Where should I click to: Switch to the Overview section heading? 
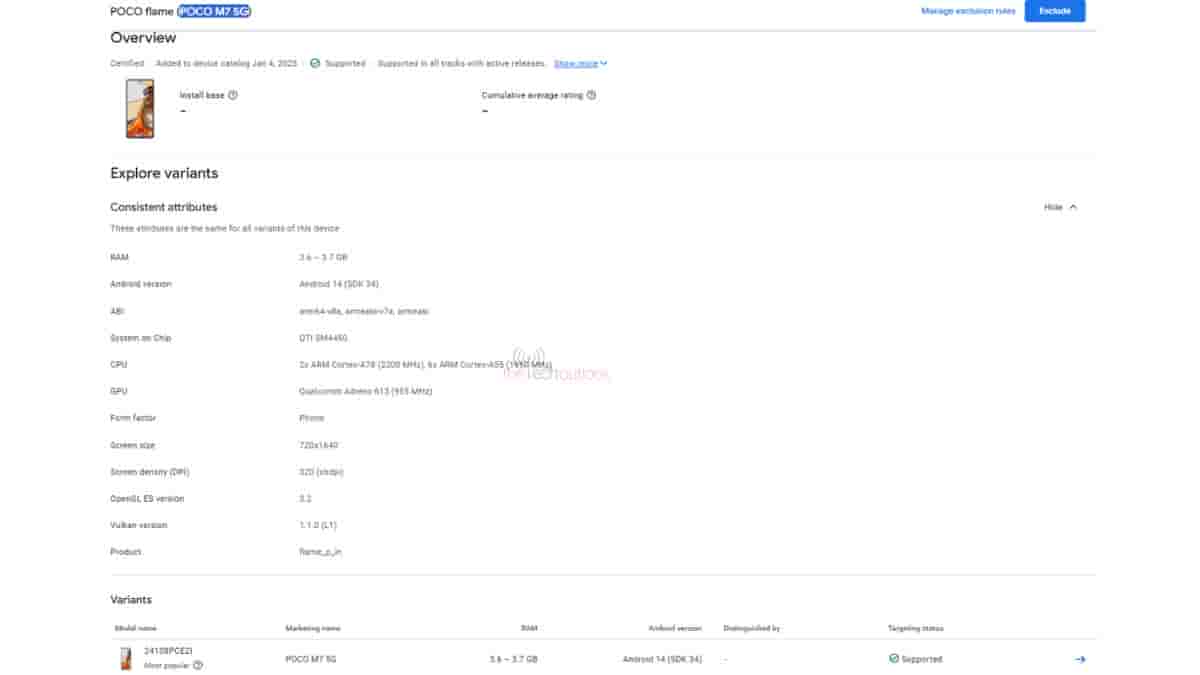point(141,37)
